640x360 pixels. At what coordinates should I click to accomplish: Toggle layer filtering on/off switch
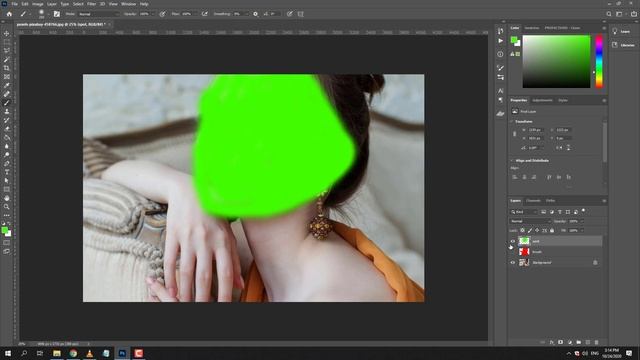[583, 211]
